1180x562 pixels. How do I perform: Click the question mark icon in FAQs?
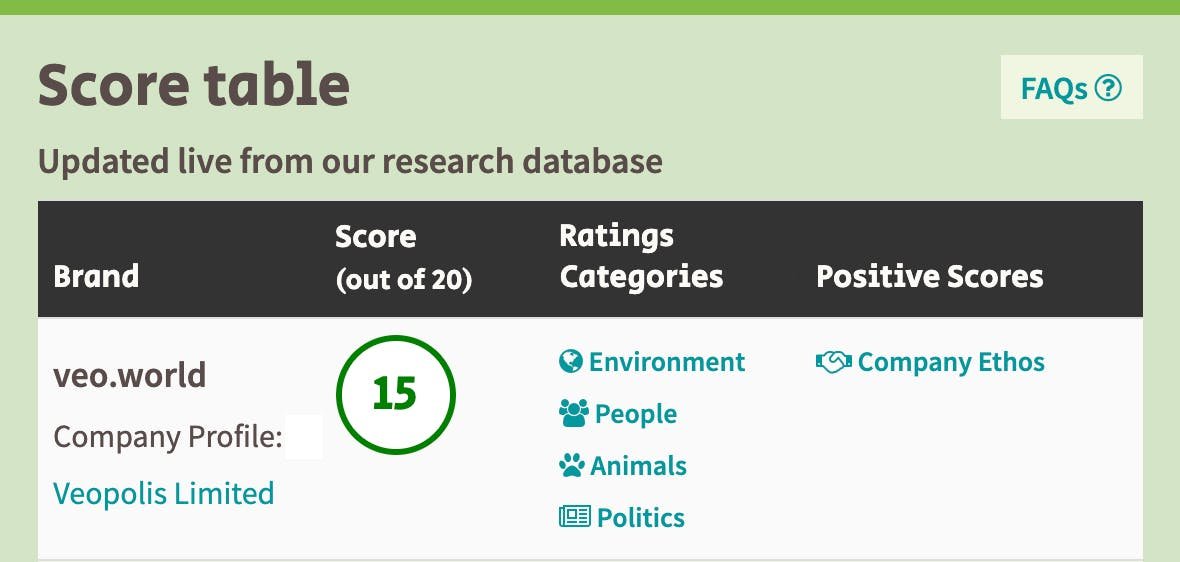coord(1108,88)
